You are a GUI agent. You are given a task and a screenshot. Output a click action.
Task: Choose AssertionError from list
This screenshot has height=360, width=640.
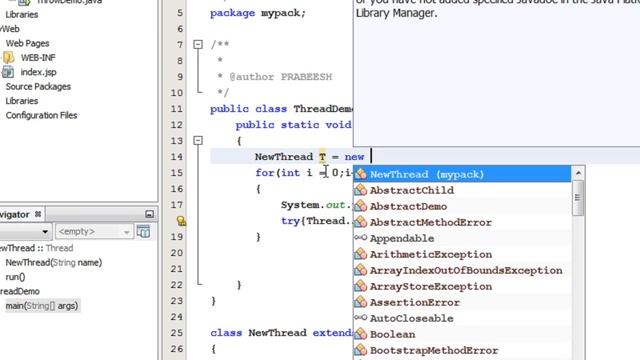click(462, 302)
